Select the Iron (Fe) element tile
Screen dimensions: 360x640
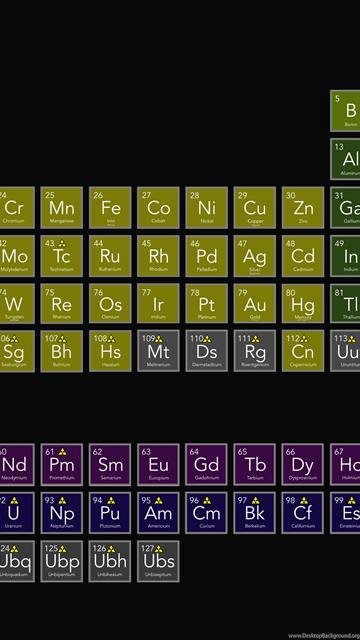(110, 207)
